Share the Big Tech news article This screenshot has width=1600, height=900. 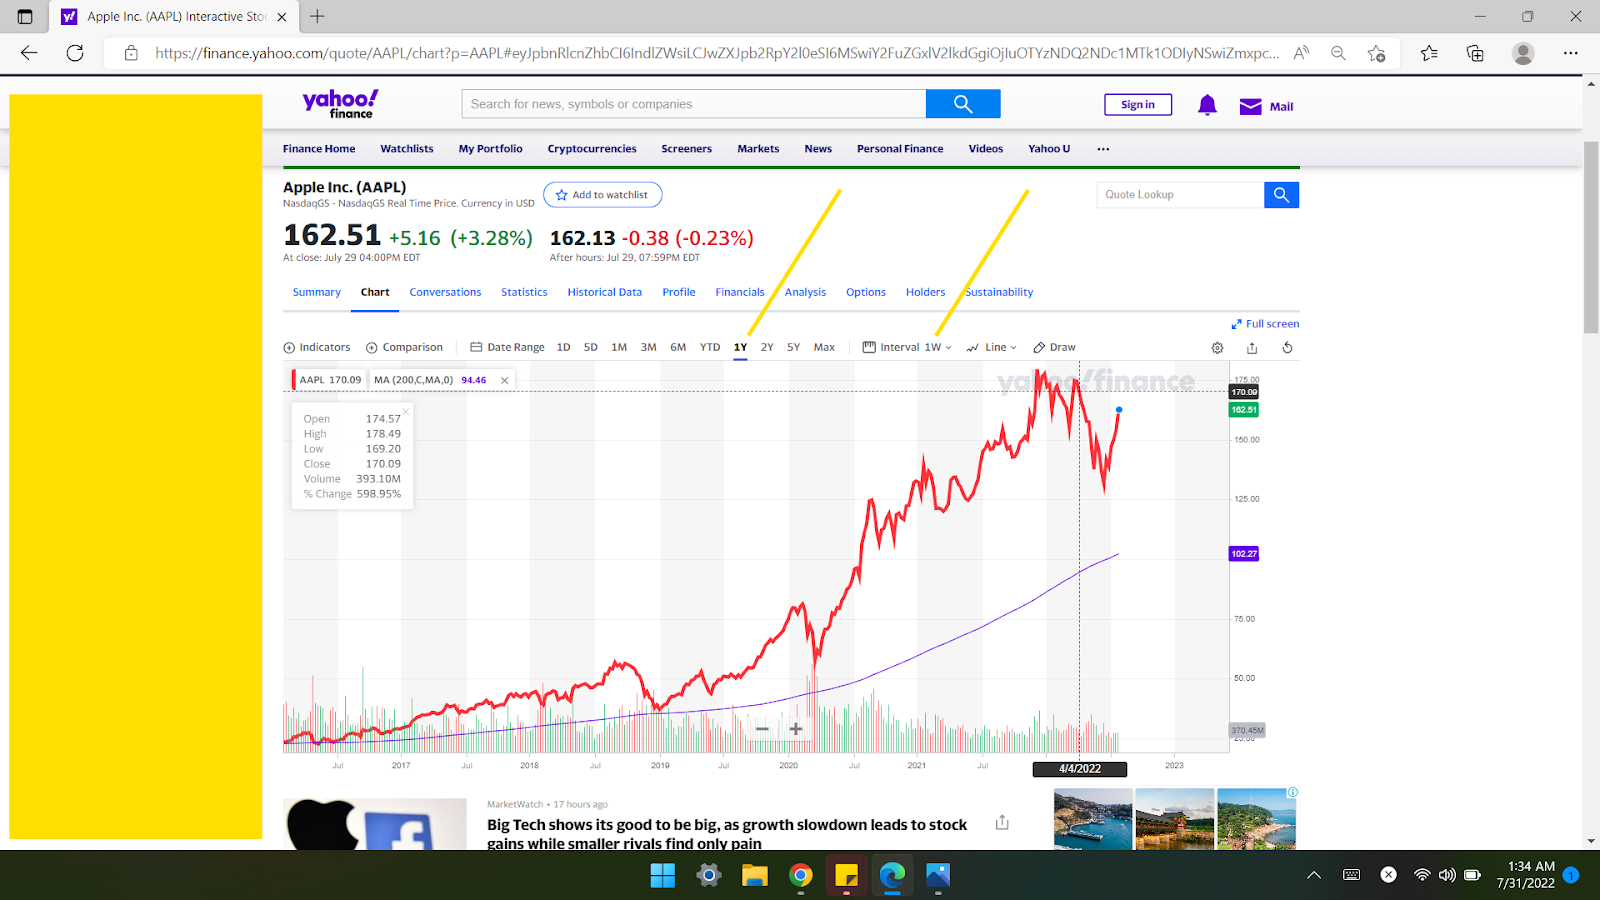coord(1002,822)
